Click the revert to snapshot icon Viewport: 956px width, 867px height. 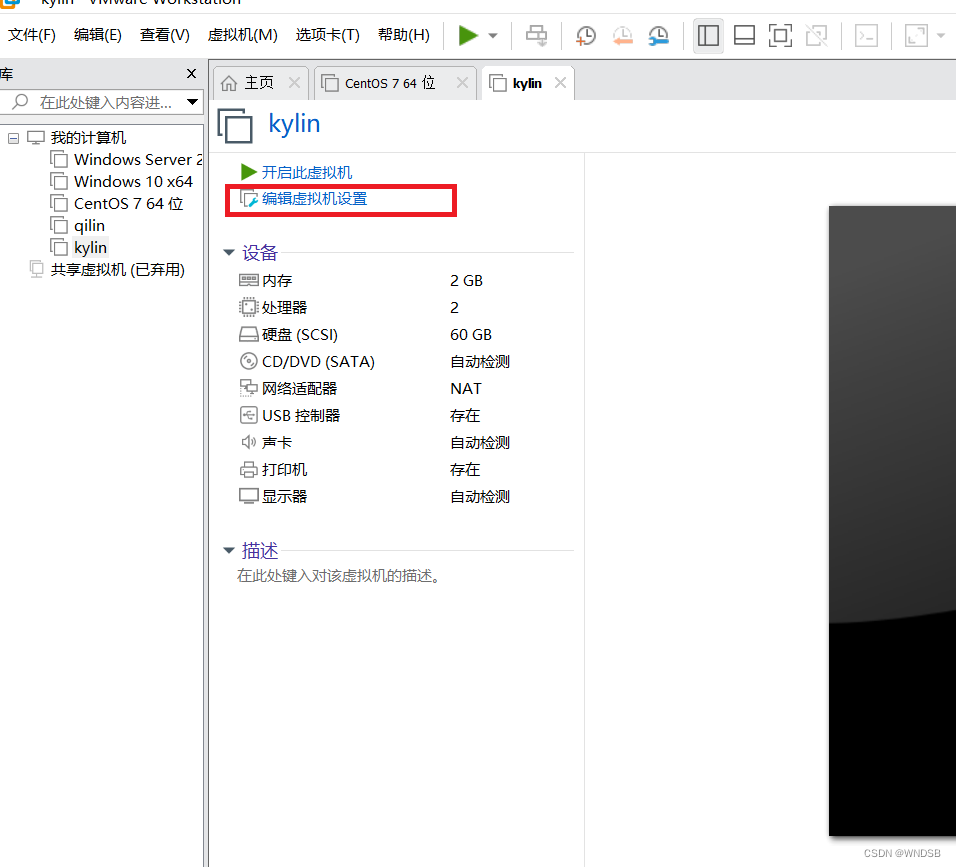click(622, 35)
